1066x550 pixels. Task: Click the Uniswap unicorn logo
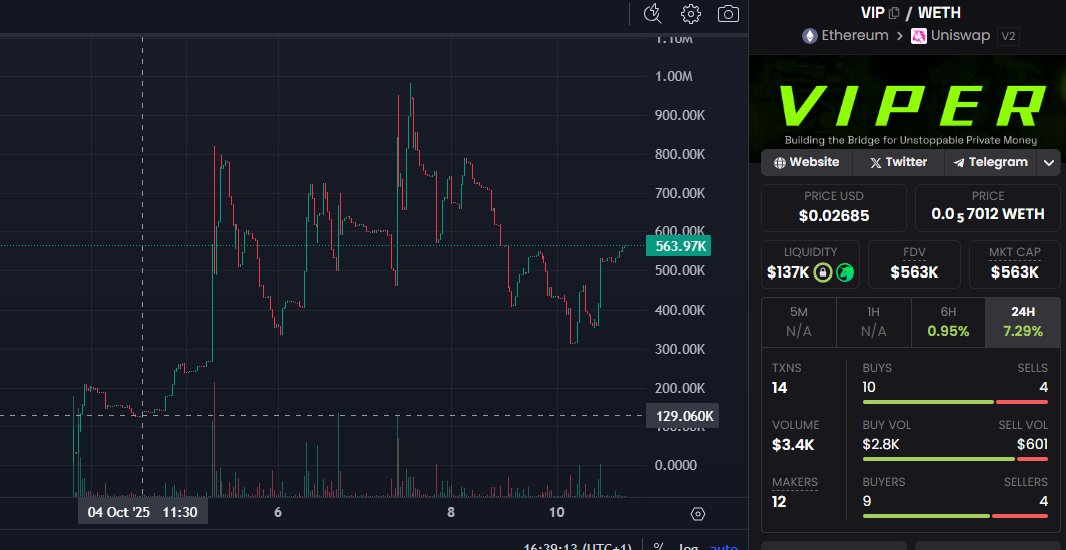point(919,36)
